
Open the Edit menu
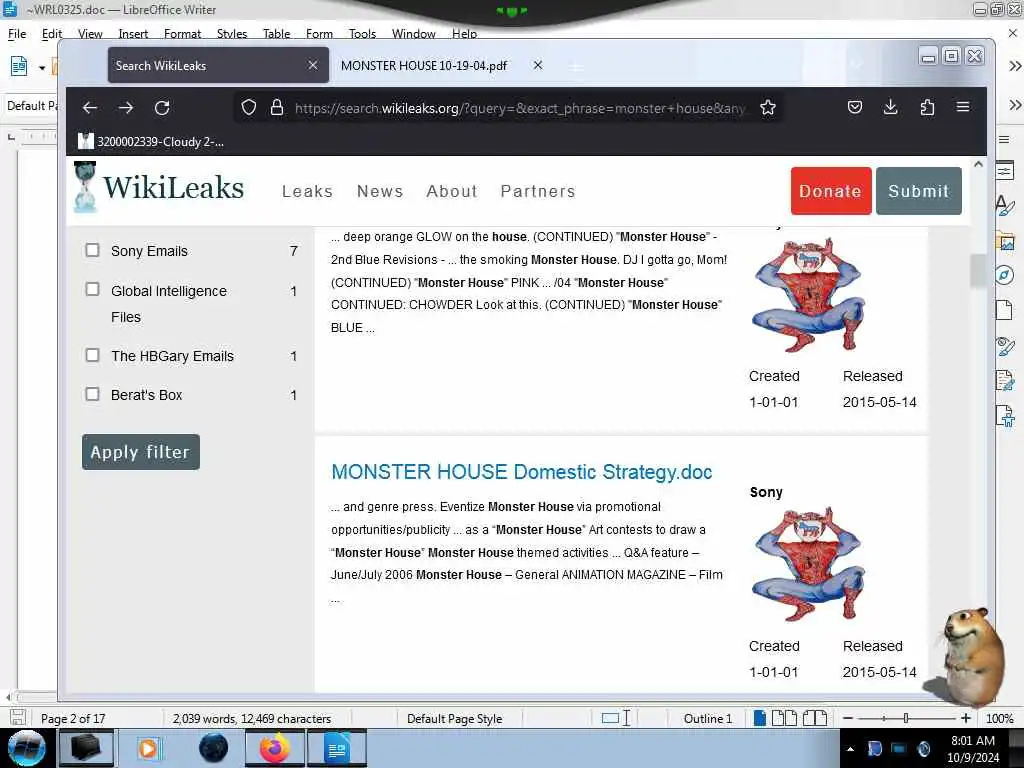coord(52,33)
